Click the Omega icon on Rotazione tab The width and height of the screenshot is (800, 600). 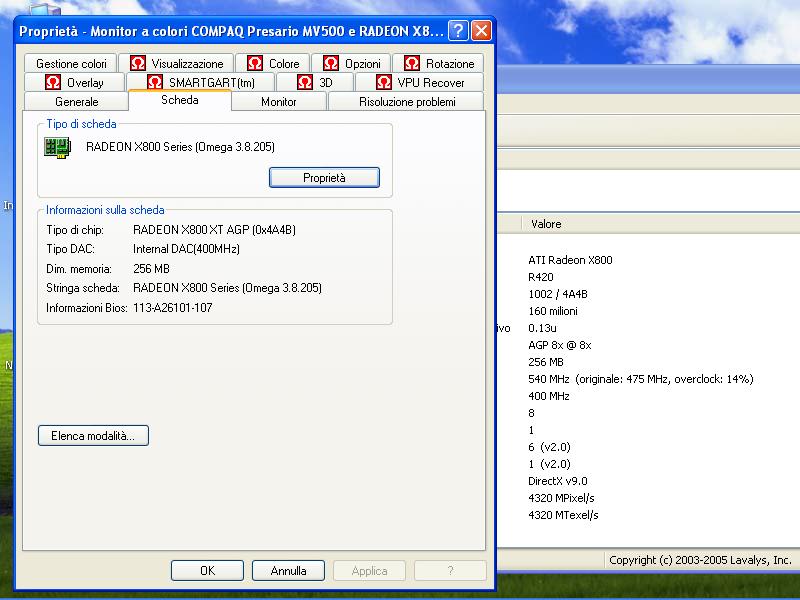(412, 63)
